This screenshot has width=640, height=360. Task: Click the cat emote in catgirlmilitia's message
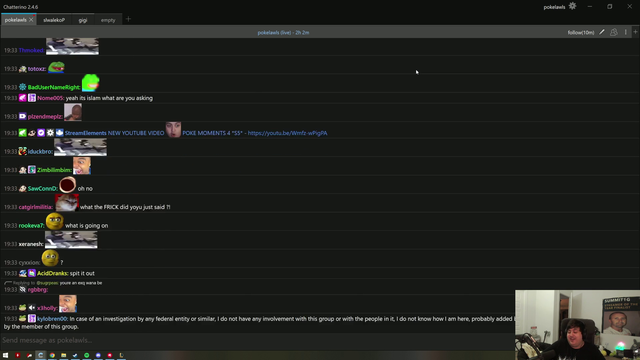[x=67, y=203]
